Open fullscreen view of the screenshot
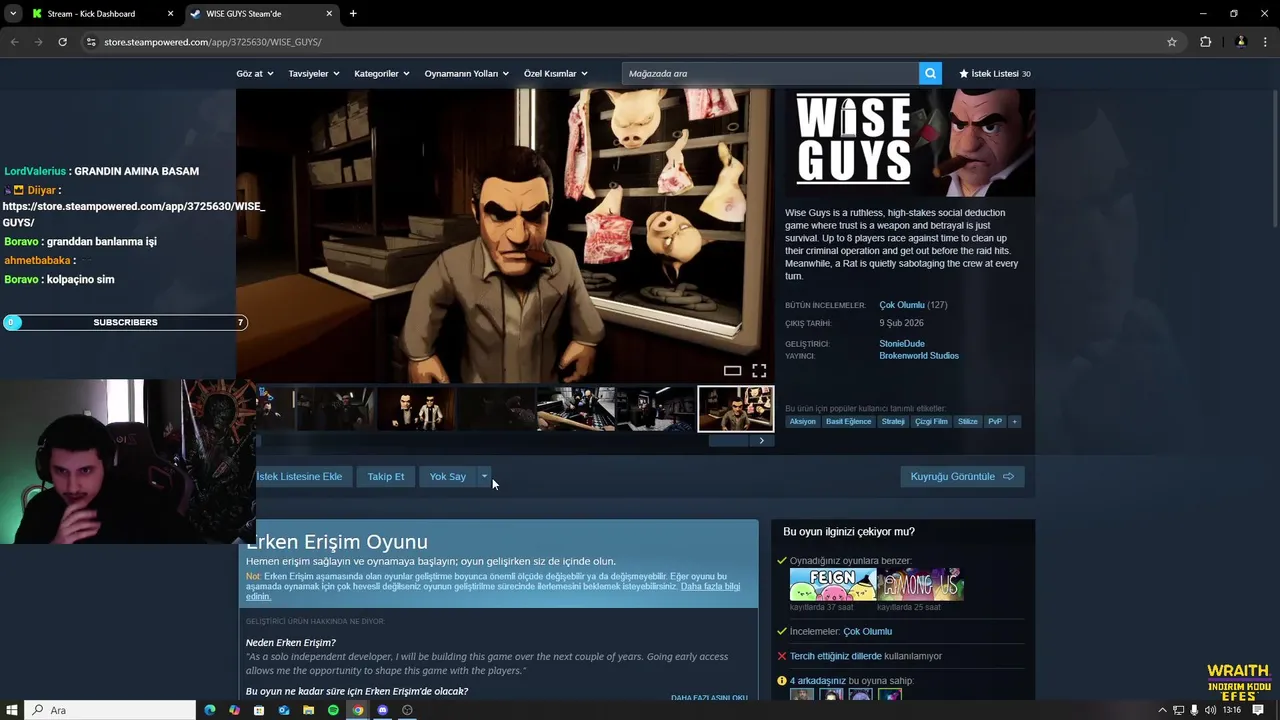This screenshot has width=1280, height=720. pos(759,370)
